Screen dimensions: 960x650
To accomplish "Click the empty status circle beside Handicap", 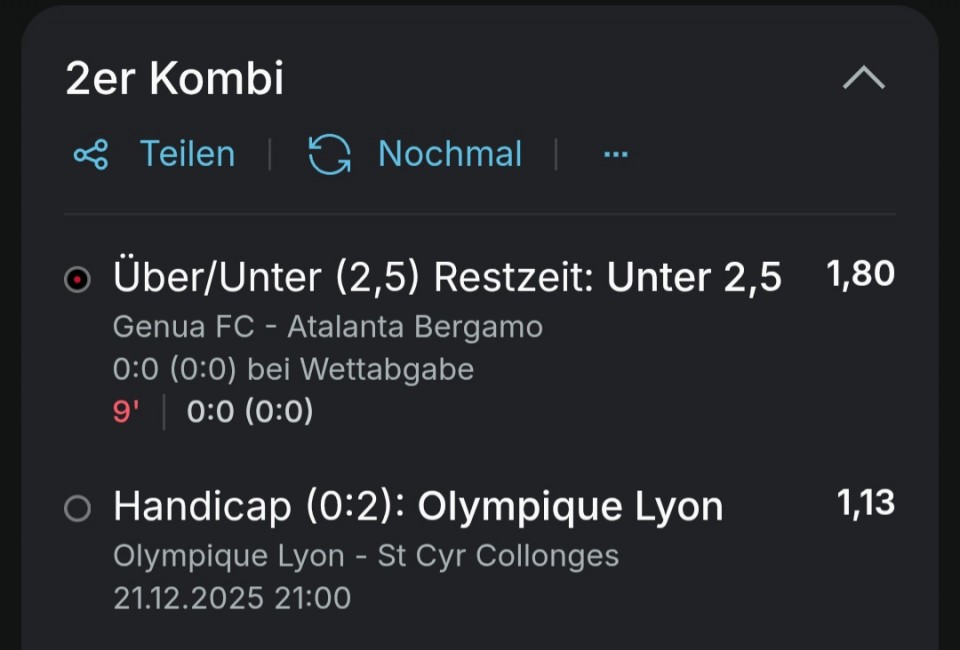I will click(x=77, y=509).
